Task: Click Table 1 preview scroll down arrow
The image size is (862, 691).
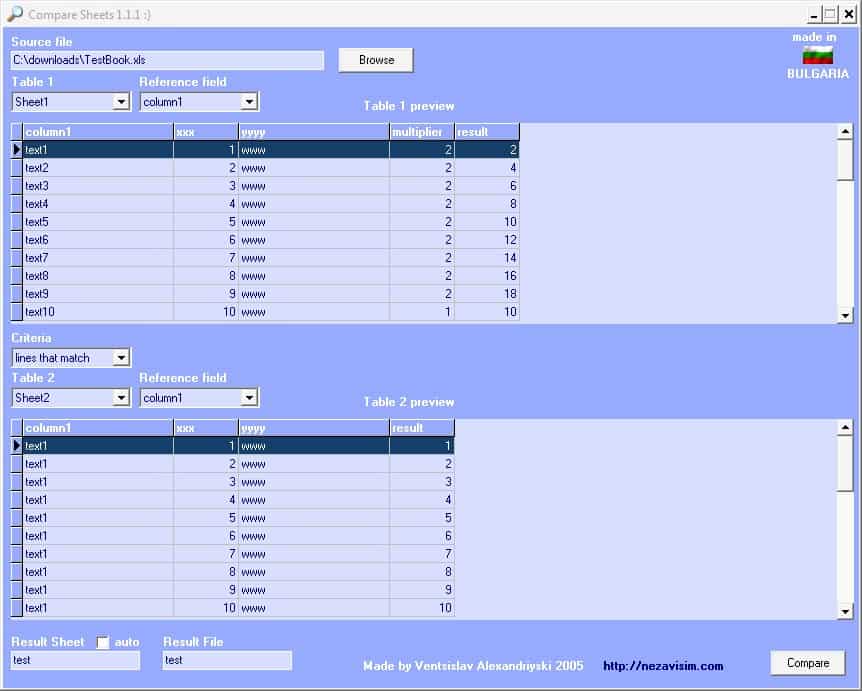Action: click(x=845, y=316)
